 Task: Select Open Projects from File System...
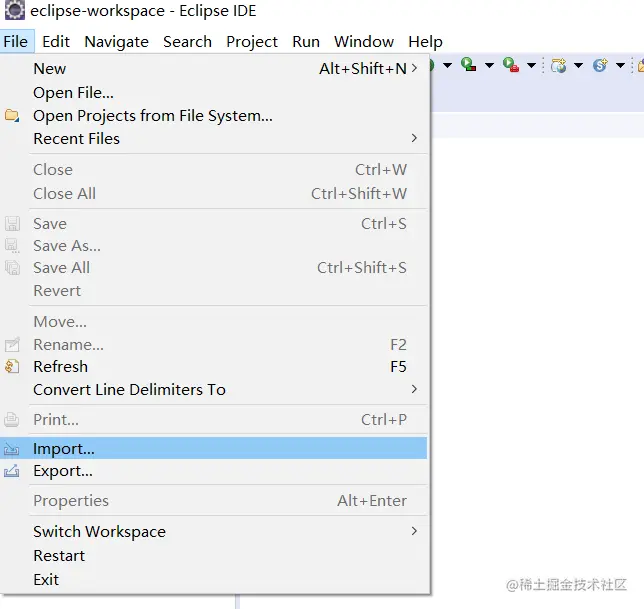point(214,115)
